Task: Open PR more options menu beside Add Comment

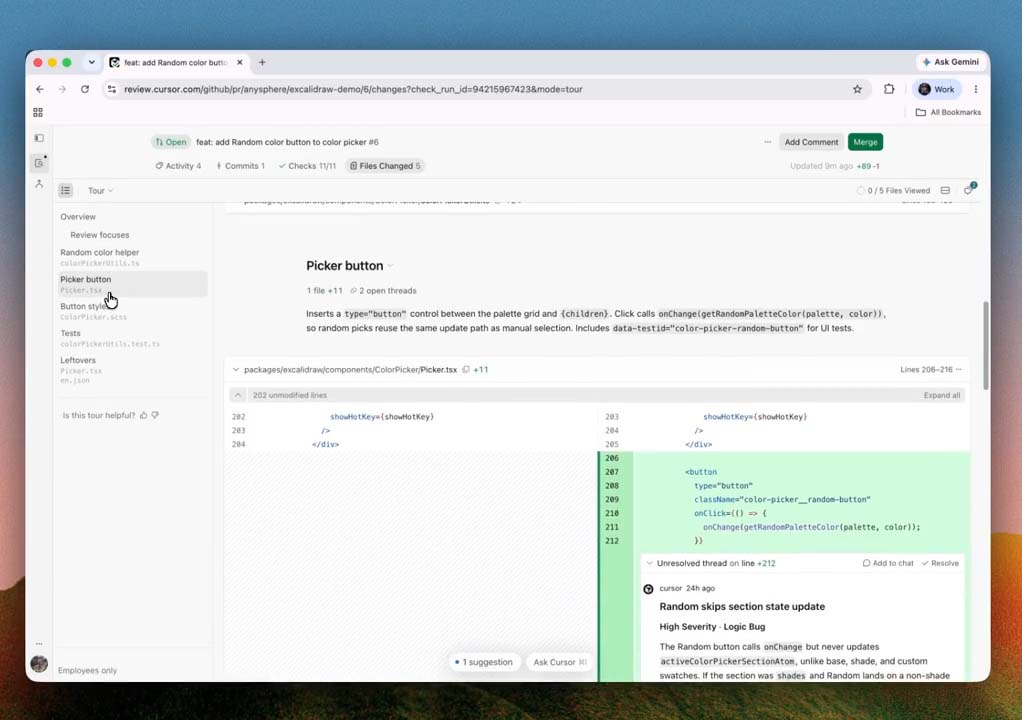Action: tap(767, 142)
